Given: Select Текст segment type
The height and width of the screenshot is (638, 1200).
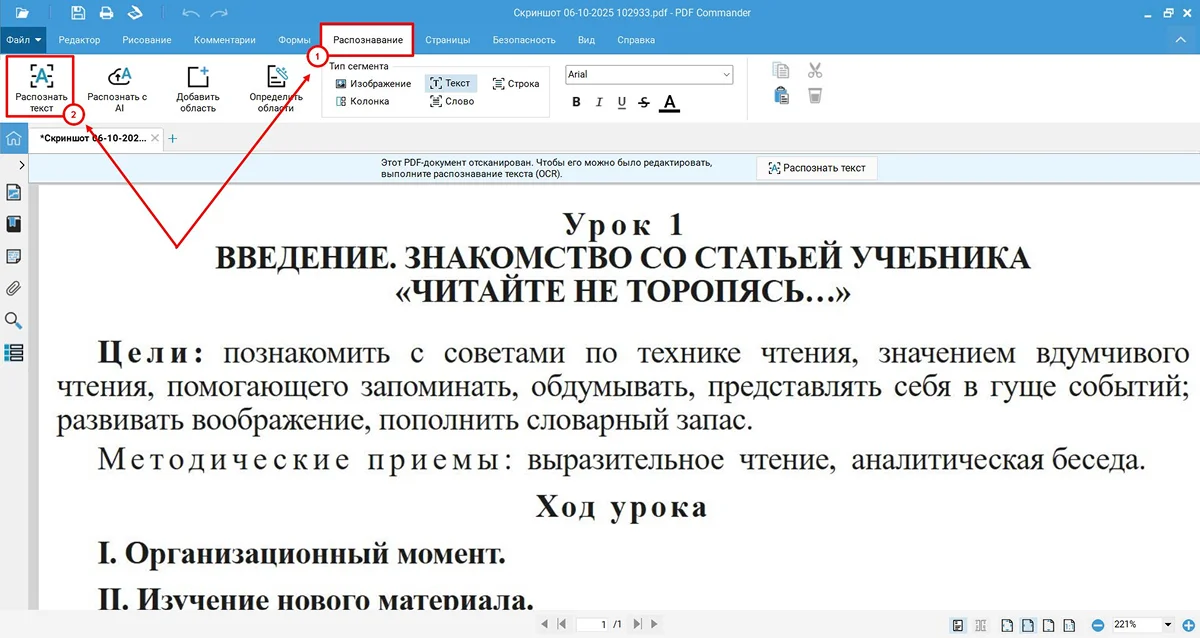Looking at the screenshot, I should 450,84.
